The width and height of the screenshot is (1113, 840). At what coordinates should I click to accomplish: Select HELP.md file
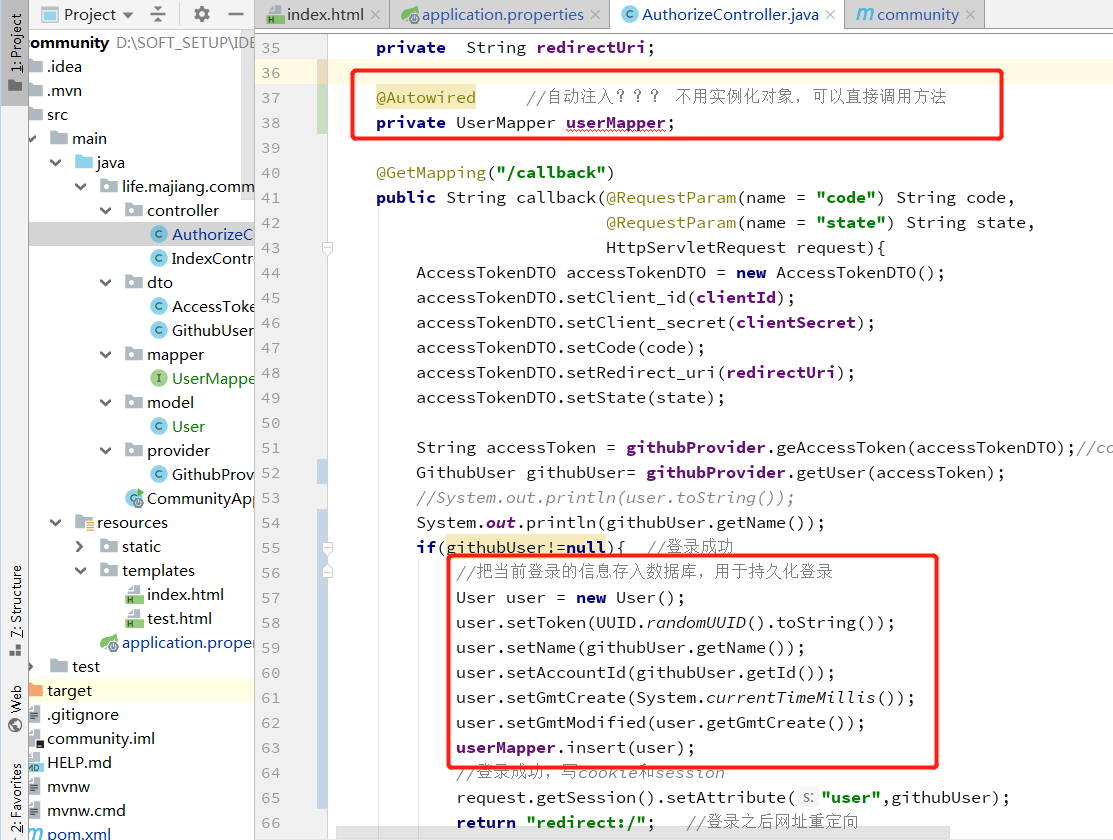[70, 763]
